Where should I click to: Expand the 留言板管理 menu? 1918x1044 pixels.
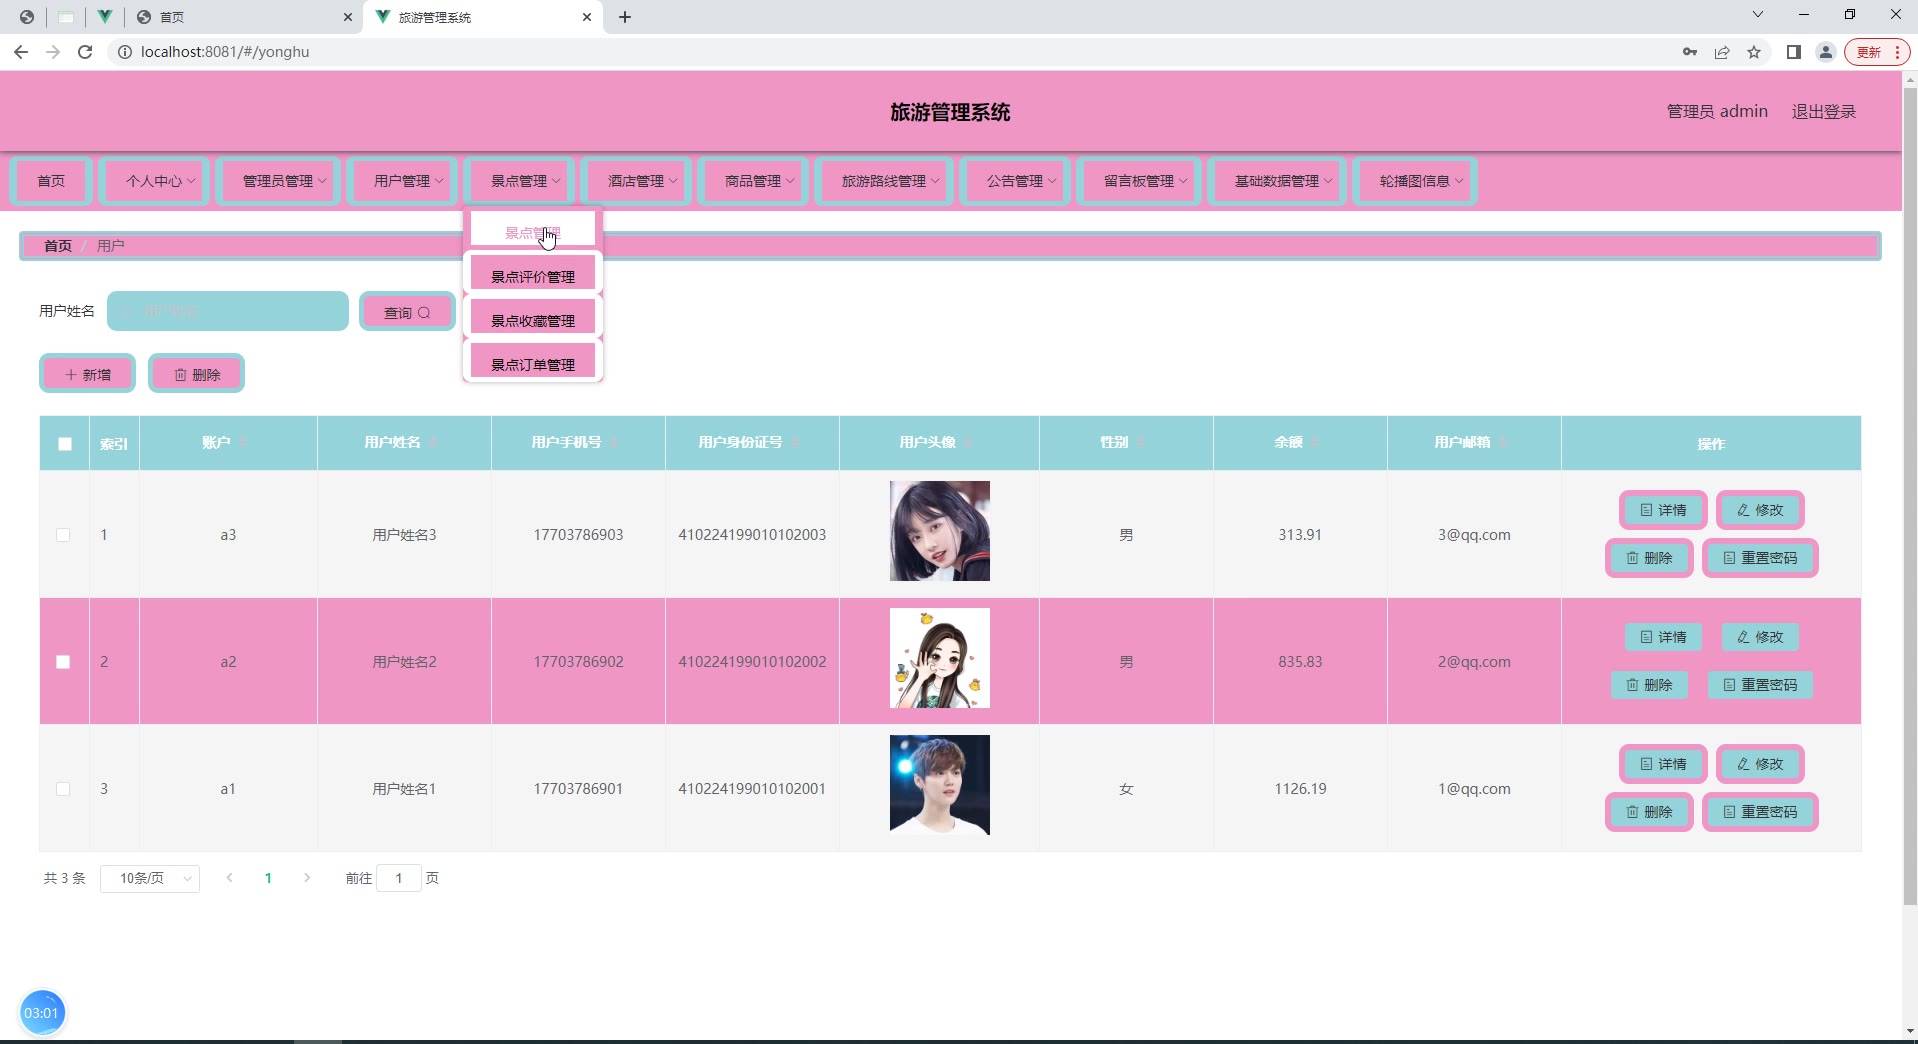click(x=1140, y=181)
